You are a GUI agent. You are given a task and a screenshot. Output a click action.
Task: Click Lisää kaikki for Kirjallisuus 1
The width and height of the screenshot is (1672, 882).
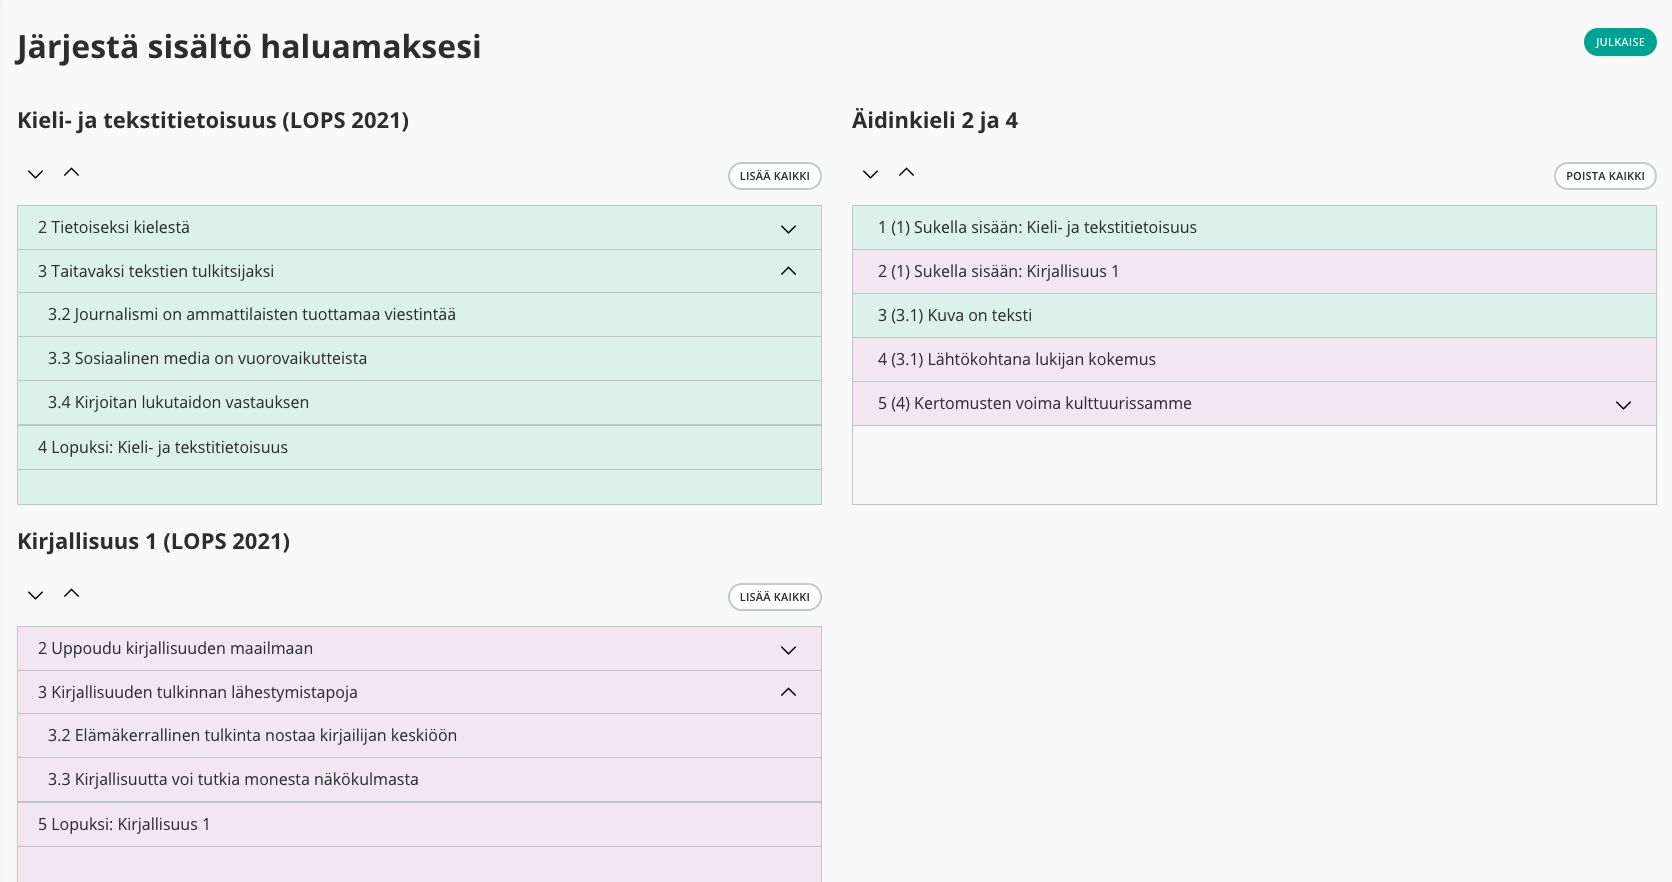tap(774, 597)
